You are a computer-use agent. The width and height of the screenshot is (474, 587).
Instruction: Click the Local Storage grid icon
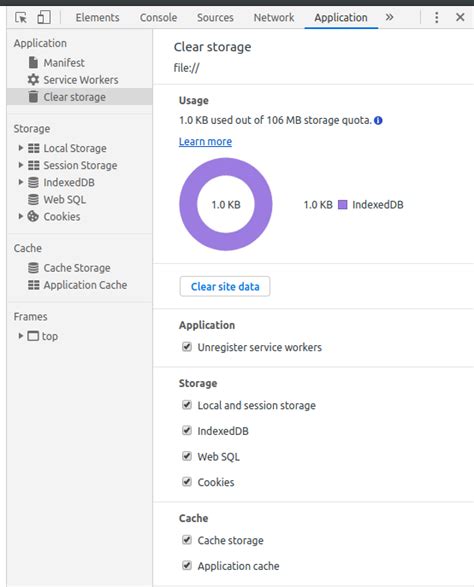click(33, 148)
